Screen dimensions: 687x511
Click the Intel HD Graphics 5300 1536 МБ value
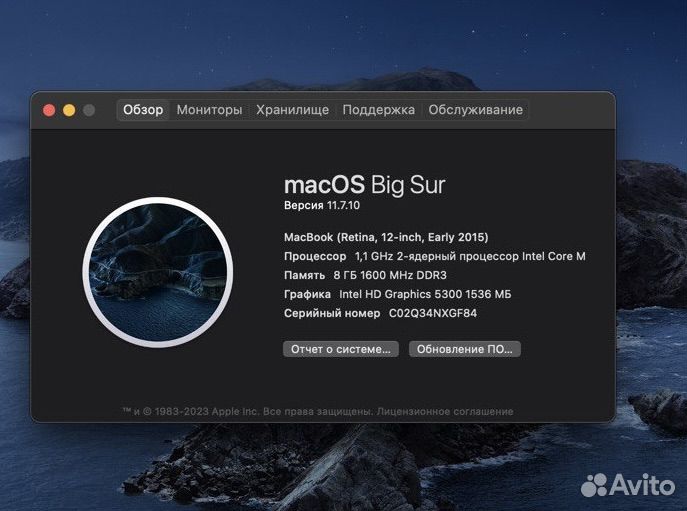click(425, 294)
